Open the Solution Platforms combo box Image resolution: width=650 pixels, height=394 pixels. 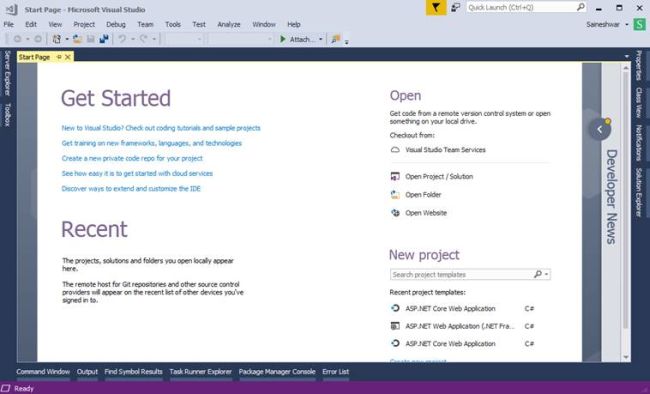coord(240,39)
